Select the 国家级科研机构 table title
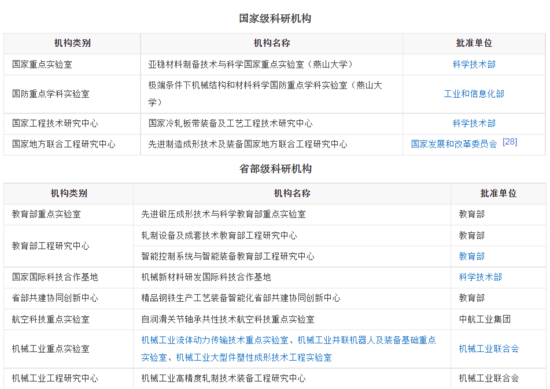The image size is (550, 389). click(275, 19)
